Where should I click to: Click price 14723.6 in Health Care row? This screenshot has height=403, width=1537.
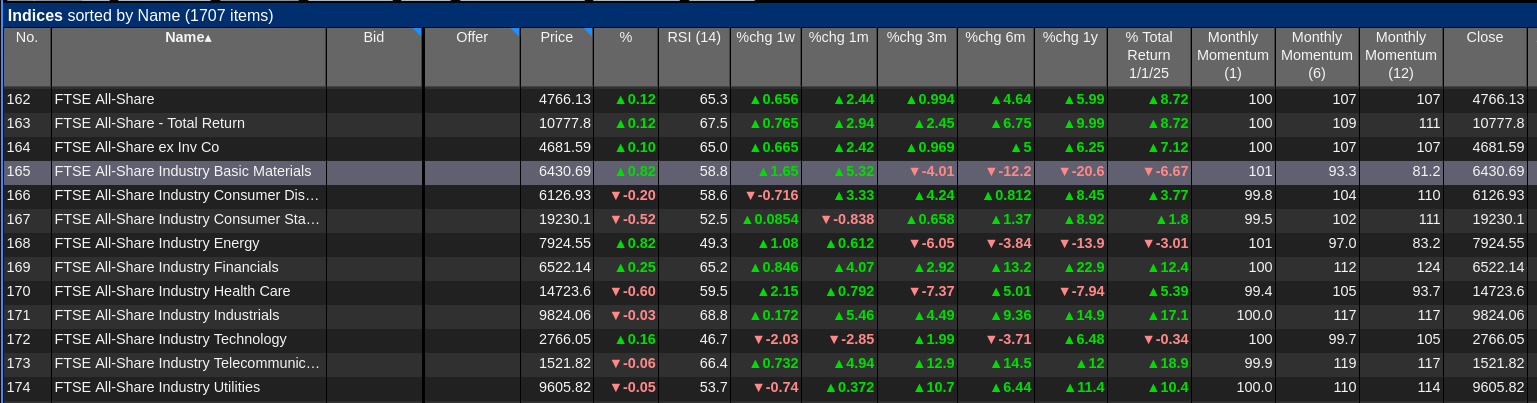tap(565, 291)
